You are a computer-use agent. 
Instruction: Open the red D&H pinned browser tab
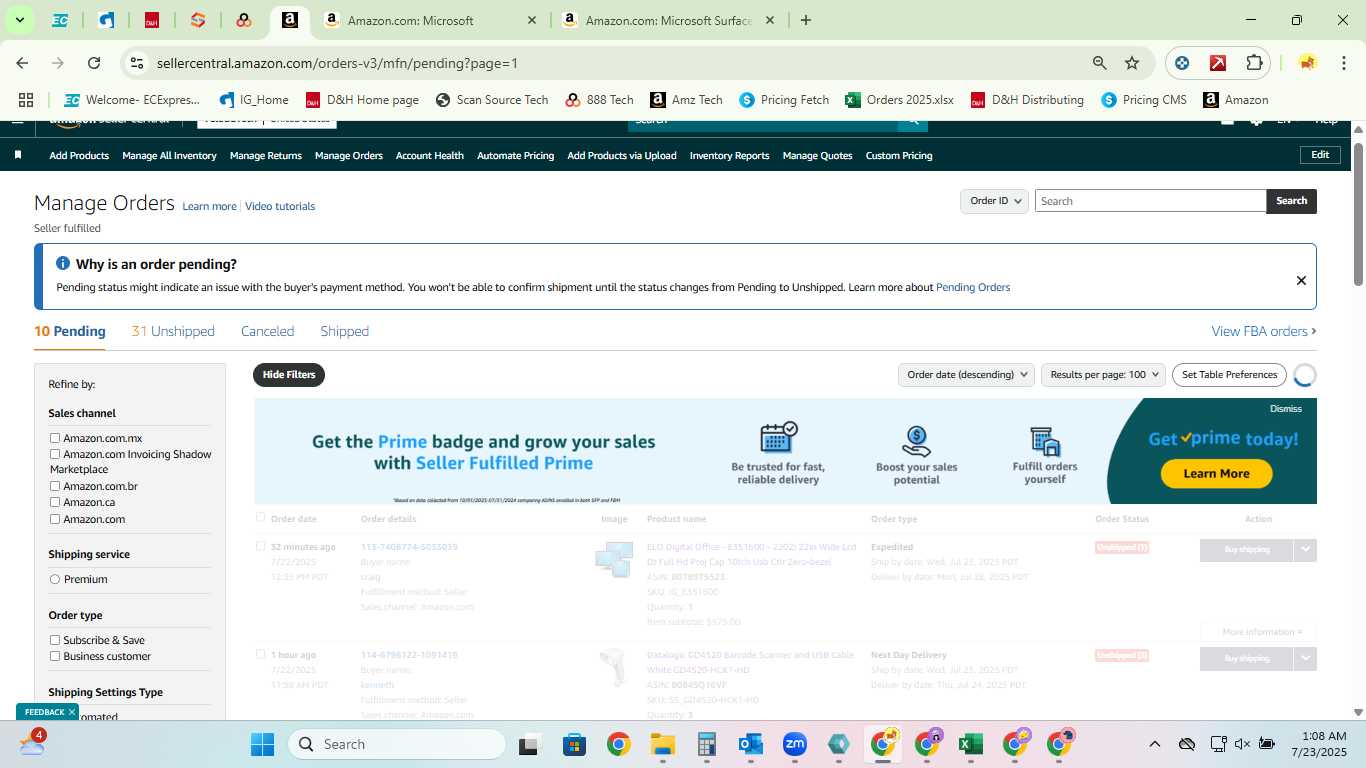tap(152, 20)
